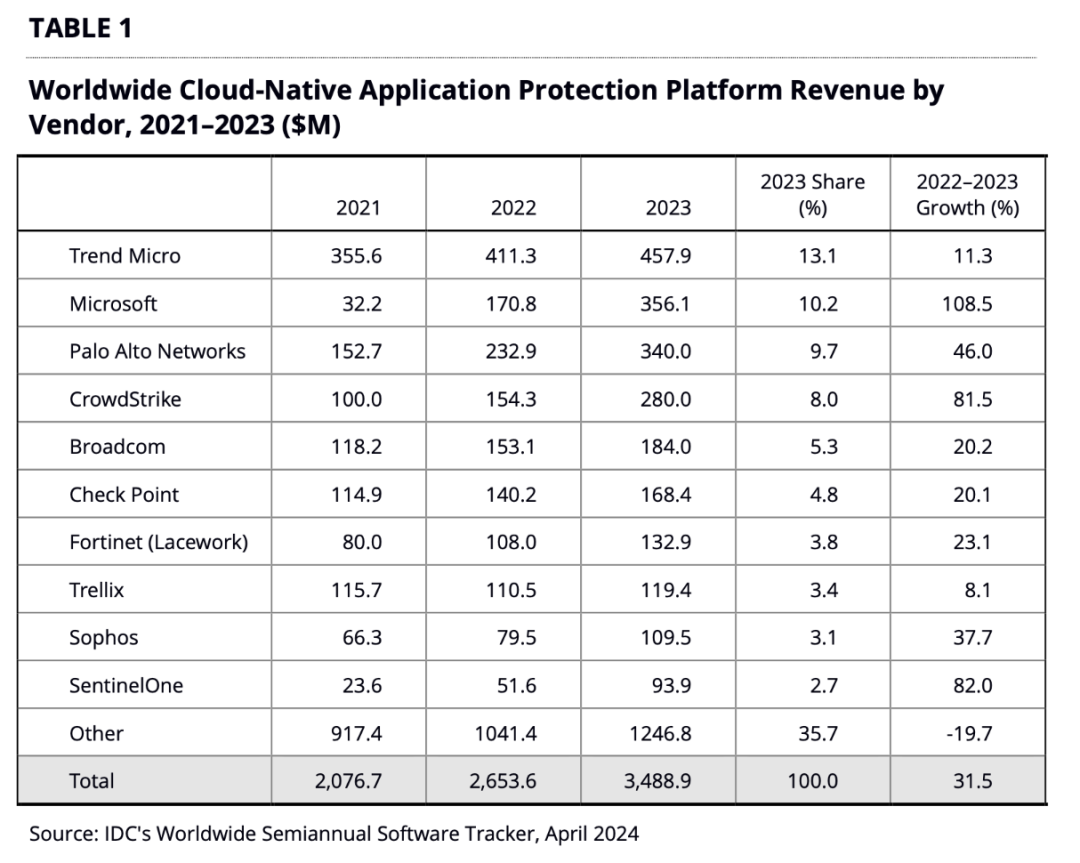Viewport: 1080px width, 863px height.
Task: Click Microsoft 2022 value 170.8
Action: coord(510,303)
